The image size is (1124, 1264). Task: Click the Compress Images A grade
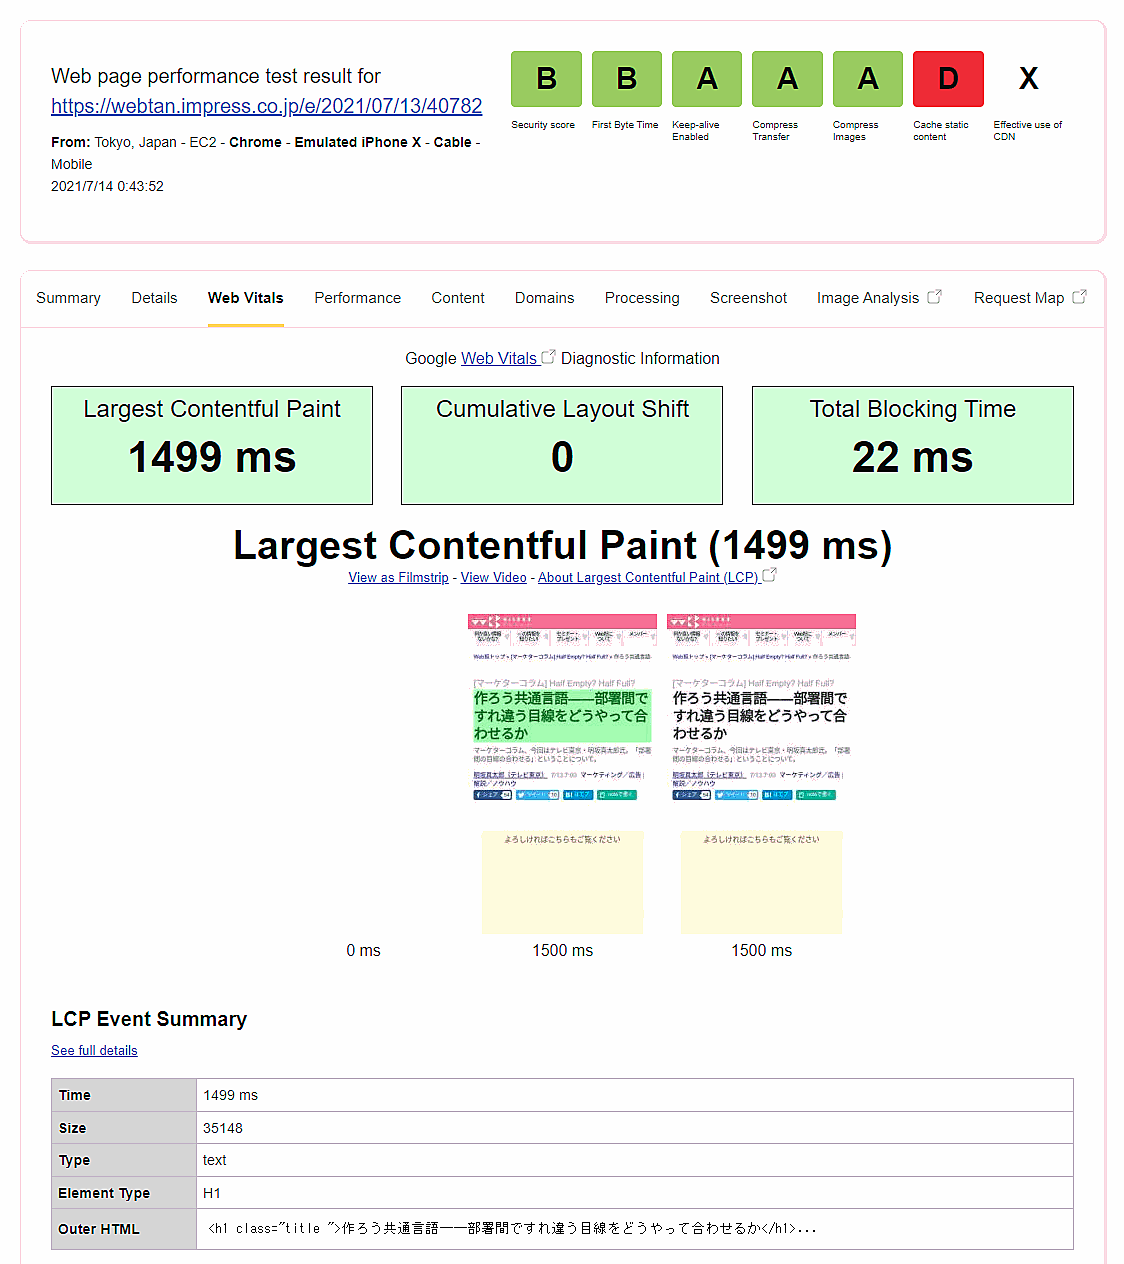(x=868, y=79)
